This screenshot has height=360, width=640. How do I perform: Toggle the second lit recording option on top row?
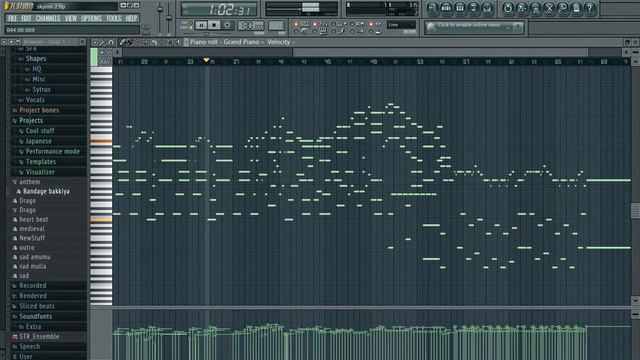click(315, 24)
